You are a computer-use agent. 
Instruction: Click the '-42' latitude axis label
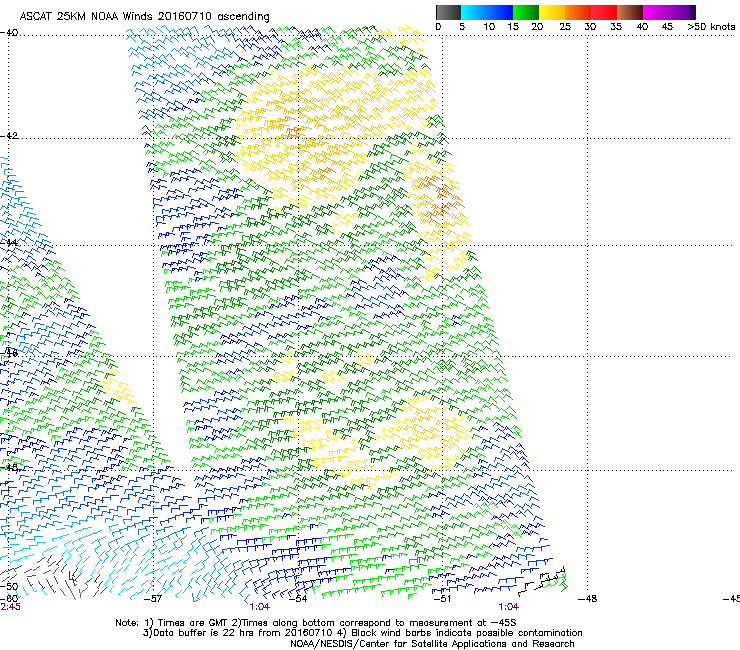pyautogui.click(x=9, y=135)
